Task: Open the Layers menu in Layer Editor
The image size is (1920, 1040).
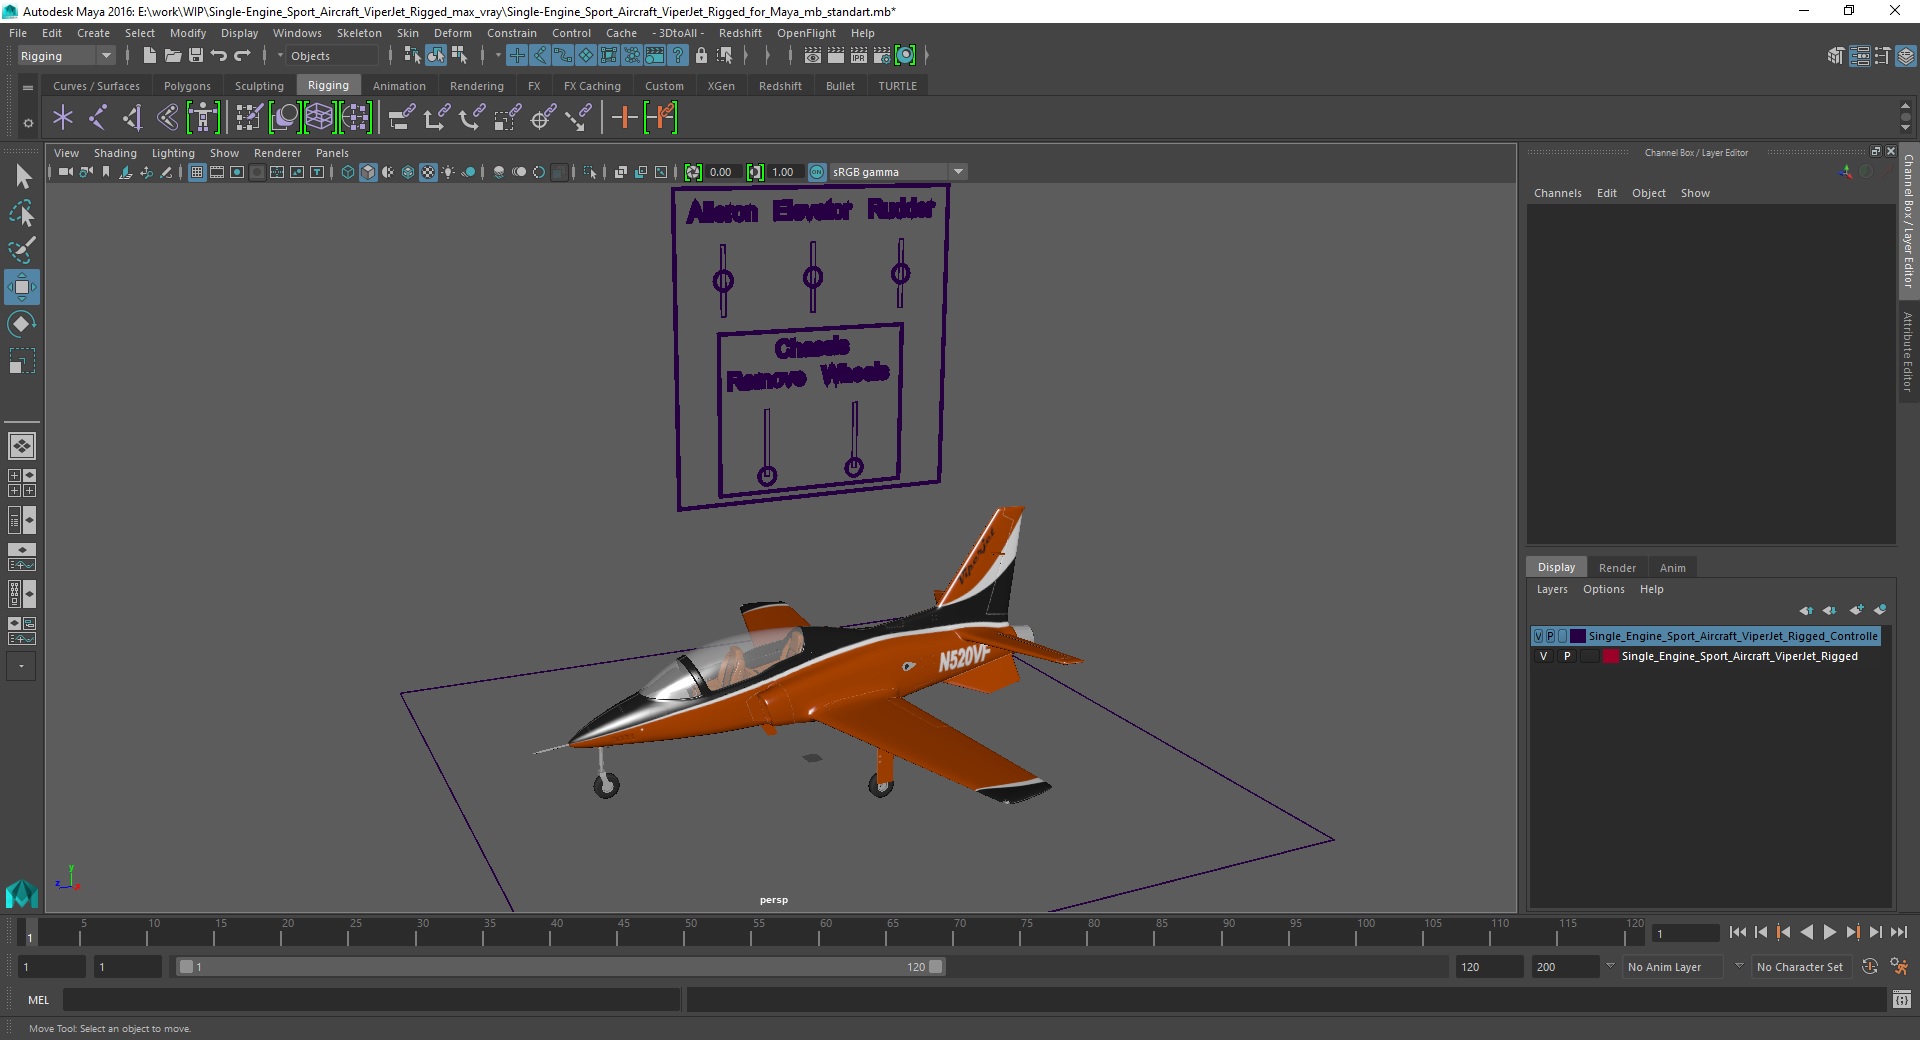Action: [1552, 589]
